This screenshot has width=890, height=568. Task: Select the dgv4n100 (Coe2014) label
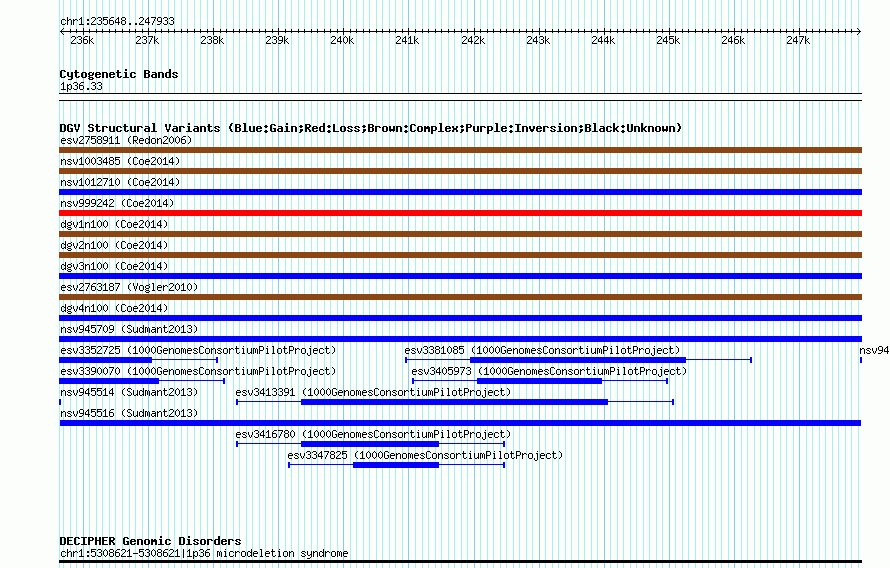114,308
